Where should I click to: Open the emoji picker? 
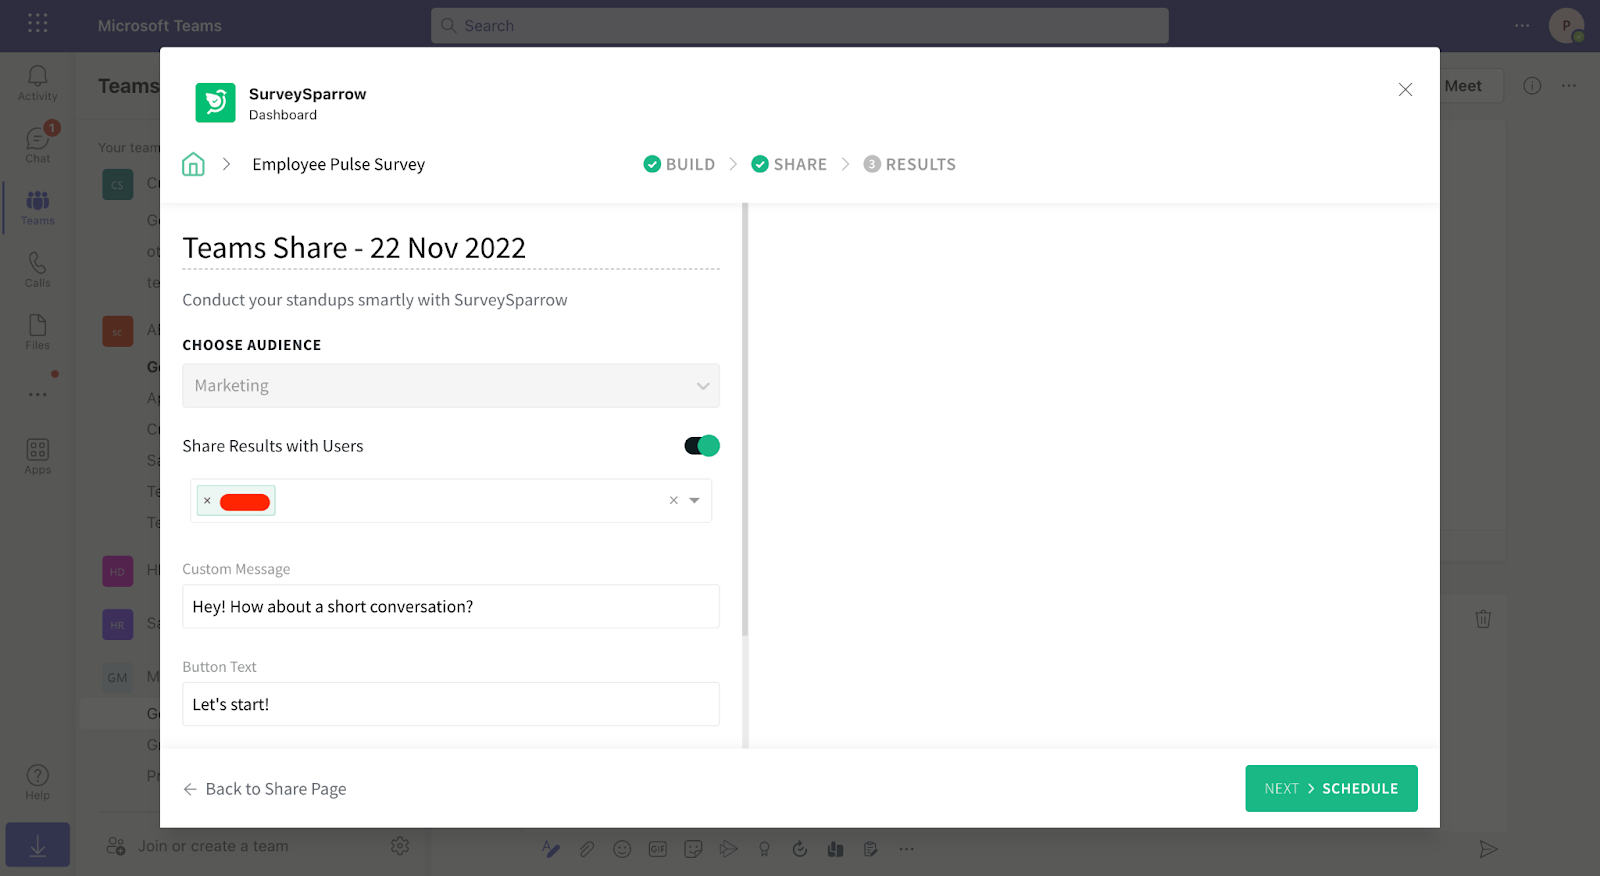(x=622, y=849)
